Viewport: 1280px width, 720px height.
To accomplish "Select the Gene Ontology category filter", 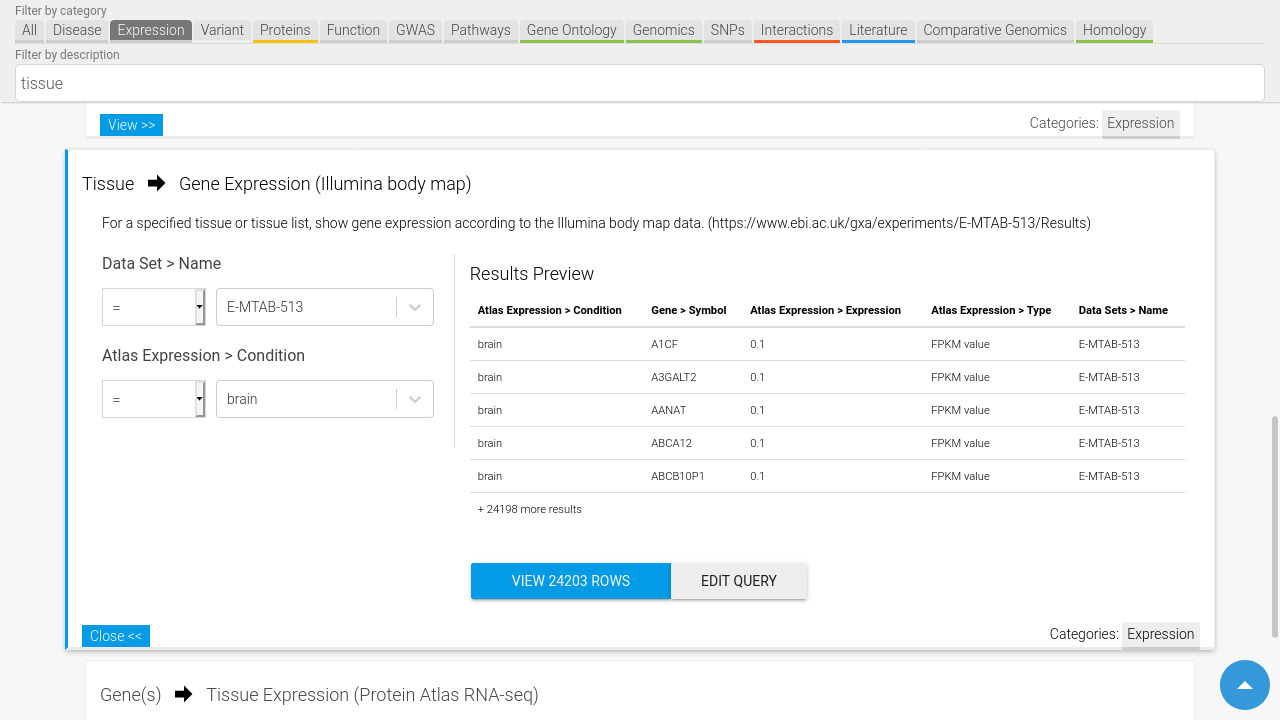I will pos(571,30).
